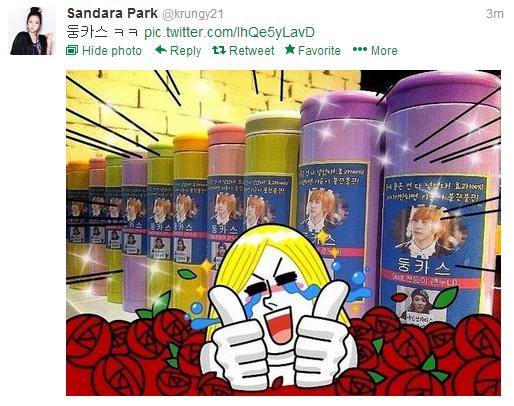
Task: Click the front purple canister's portrait label
Action: (x=433, y=248)
